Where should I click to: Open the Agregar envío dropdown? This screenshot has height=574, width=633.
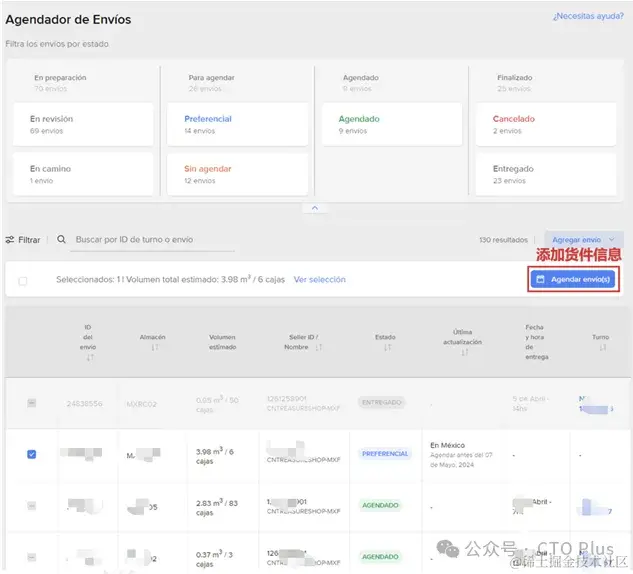[x=583, y=240]
